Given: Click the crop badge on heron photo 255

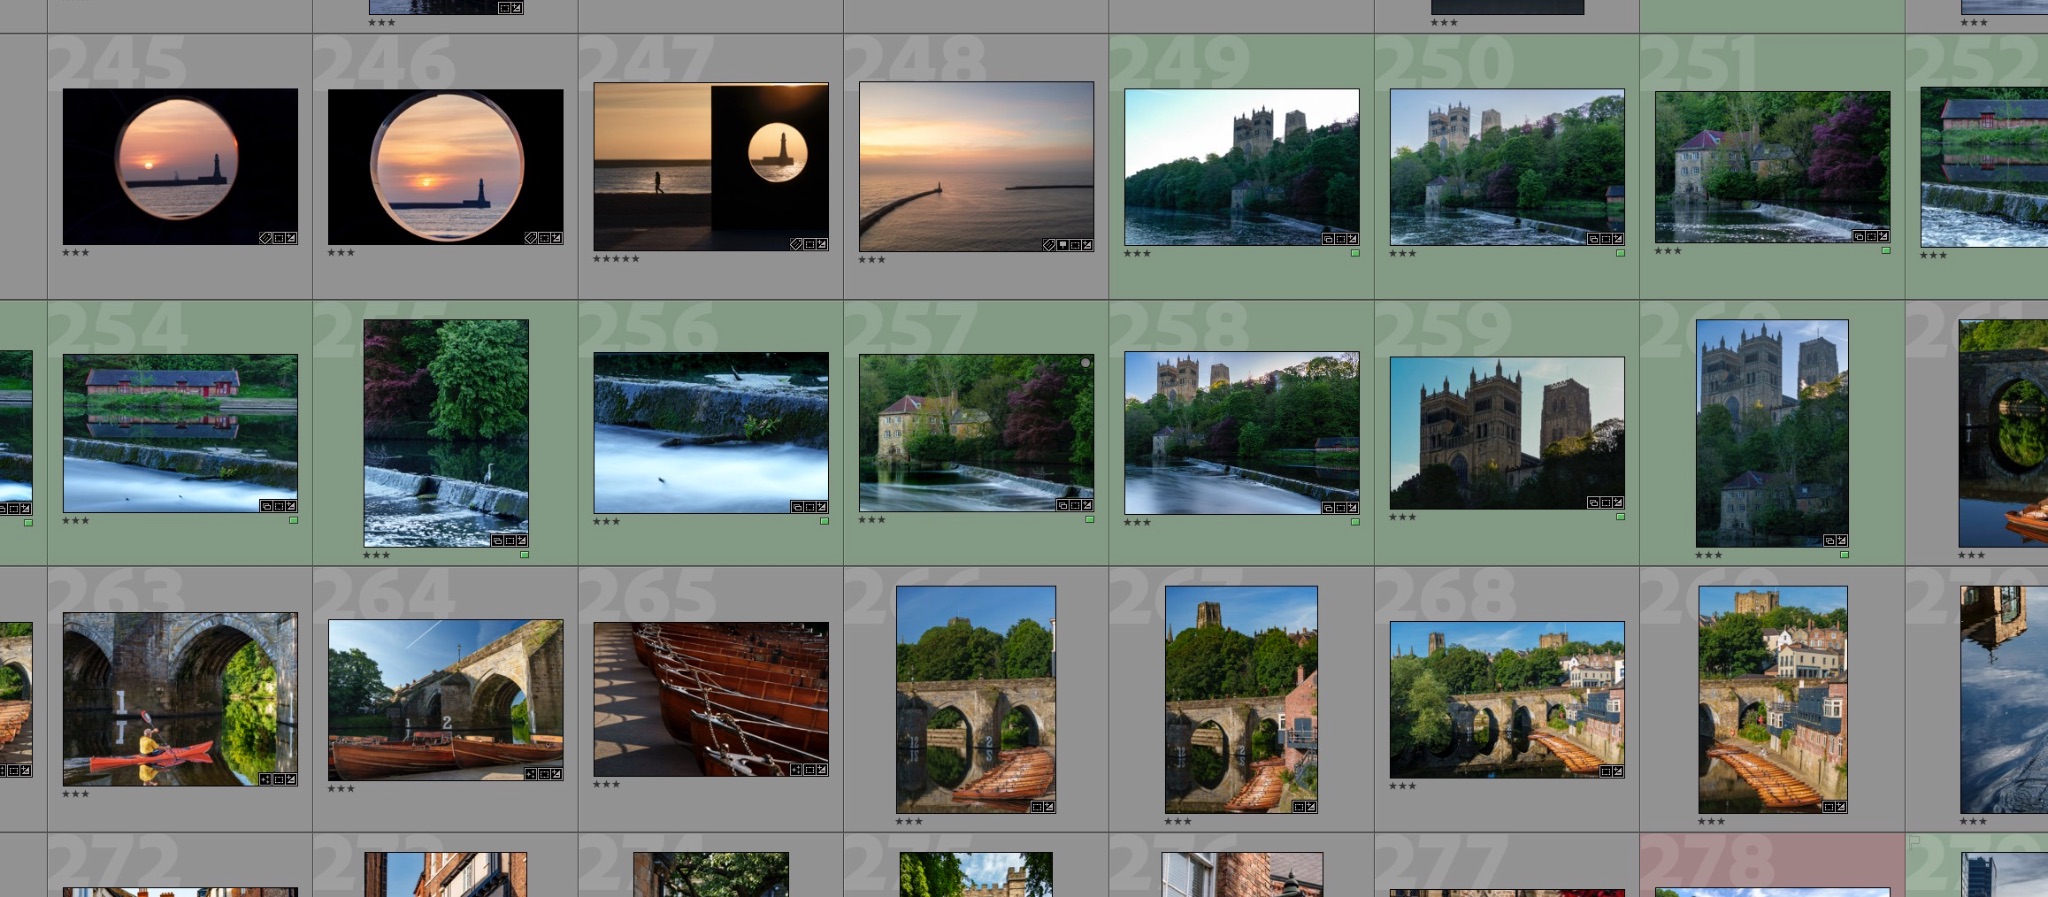Looking at the screenshot, I should click(x=510, y=540).
